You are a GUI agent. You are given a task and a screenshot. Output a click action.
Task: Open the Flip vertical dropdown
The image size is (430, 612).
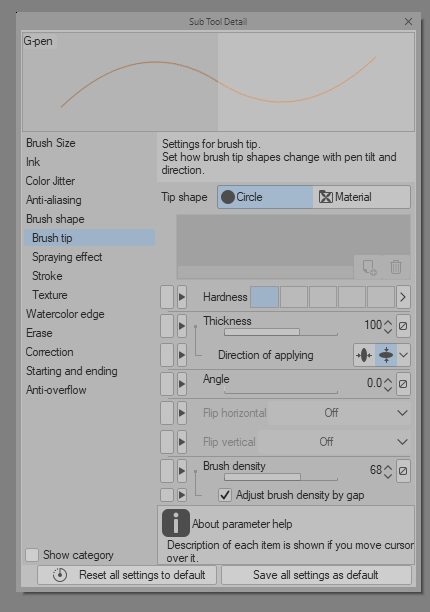coord(334,442)
